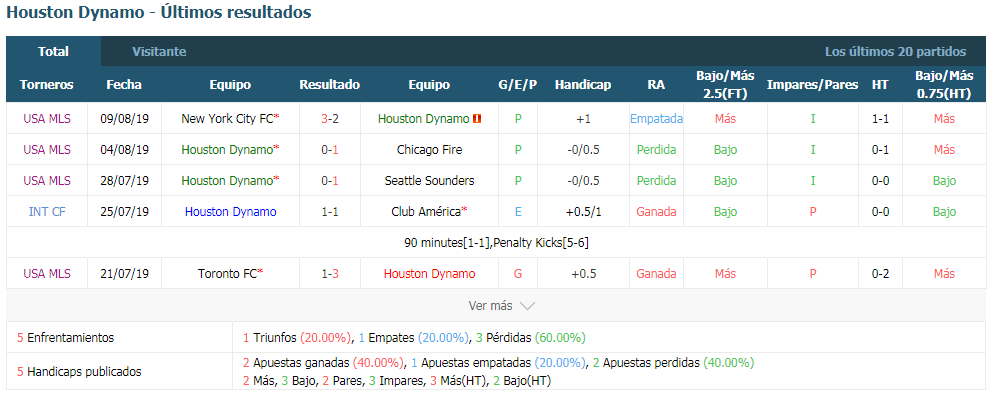
Task: Click the Handicap column header
Action: pos(583,85)
